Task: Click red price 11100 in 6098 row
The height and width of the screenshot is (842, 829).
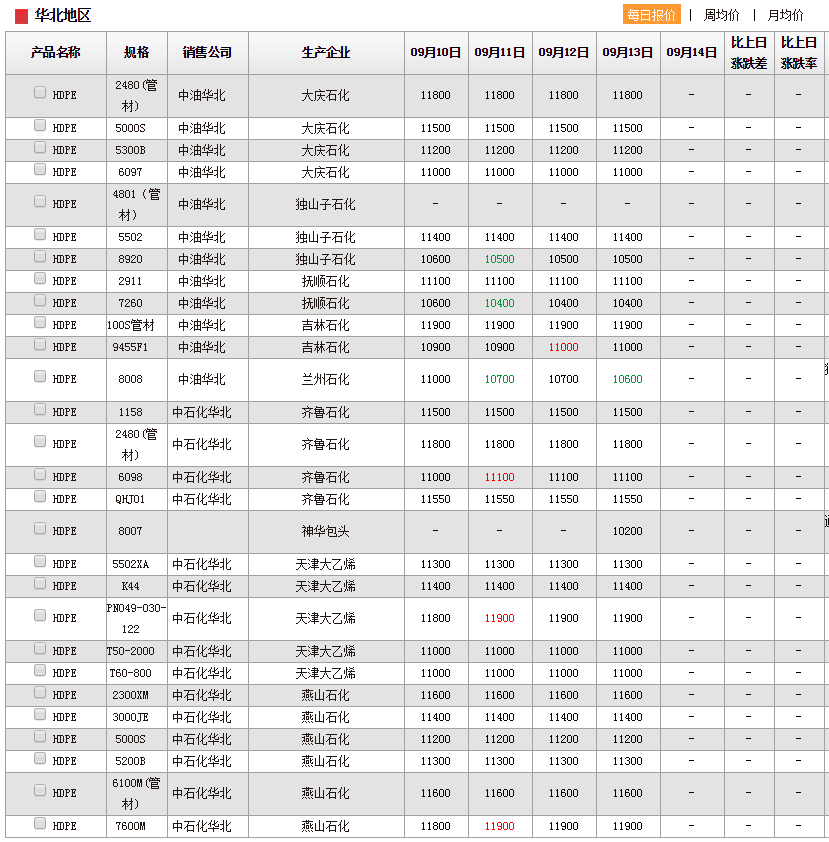Action: click(x=499, y=477)
